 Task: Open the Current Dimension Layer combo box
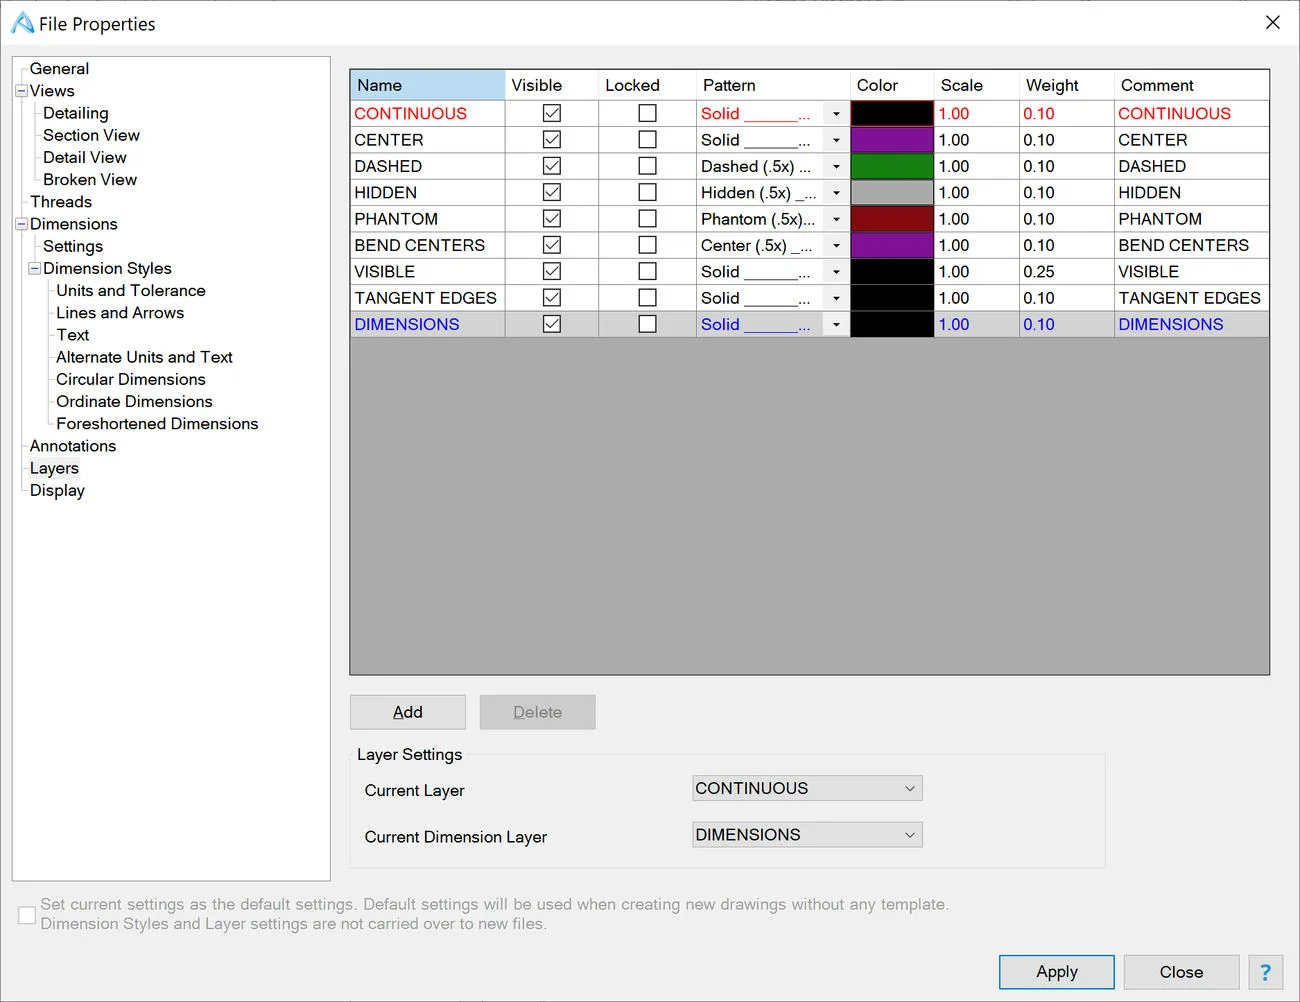807,835
